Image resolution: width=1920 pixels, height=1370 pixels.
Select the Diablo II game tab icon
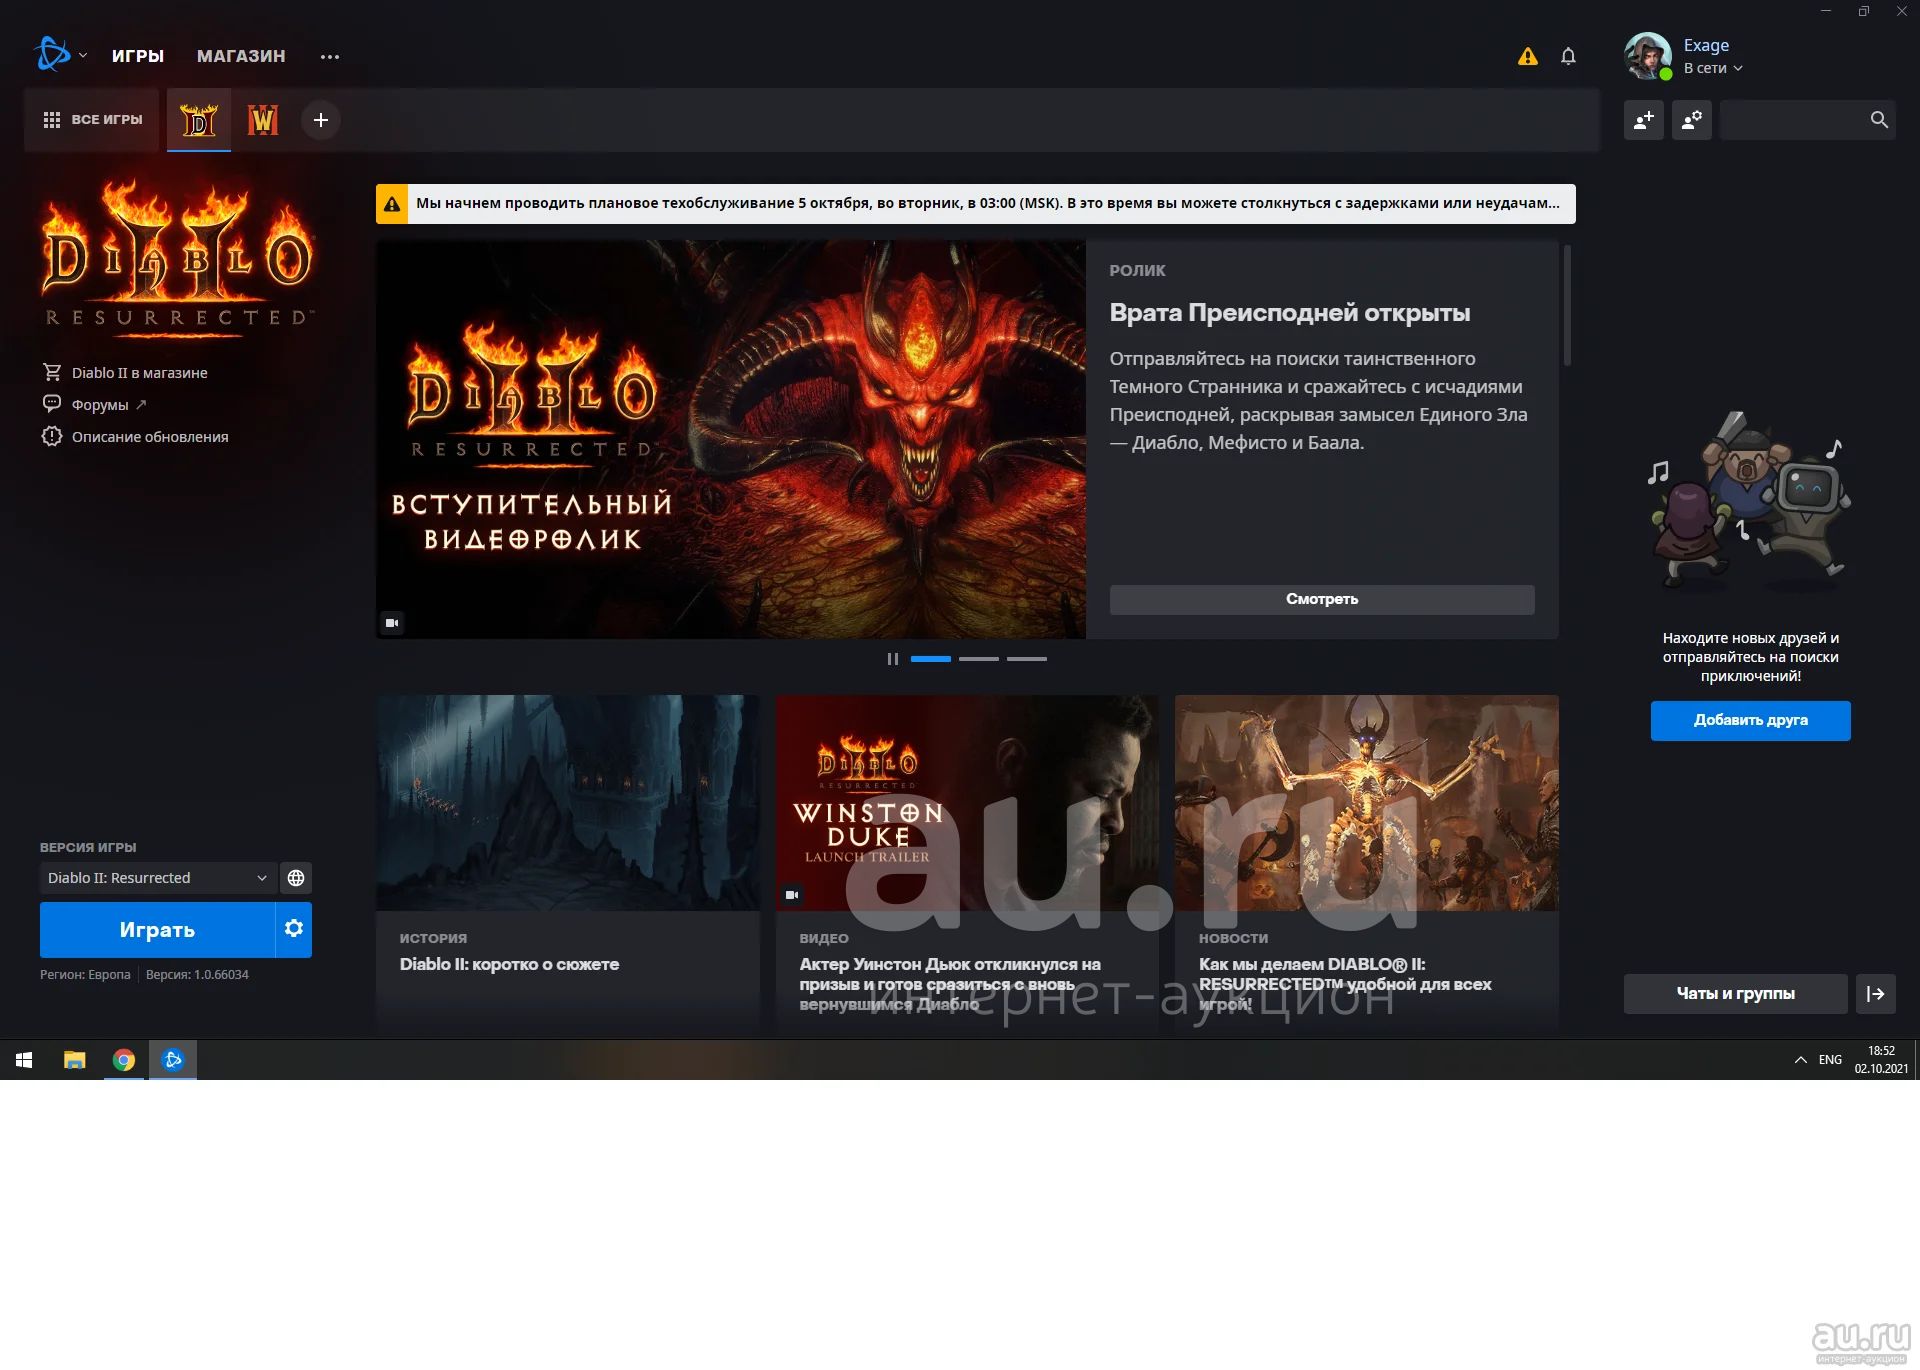click(x=199, y=120)
